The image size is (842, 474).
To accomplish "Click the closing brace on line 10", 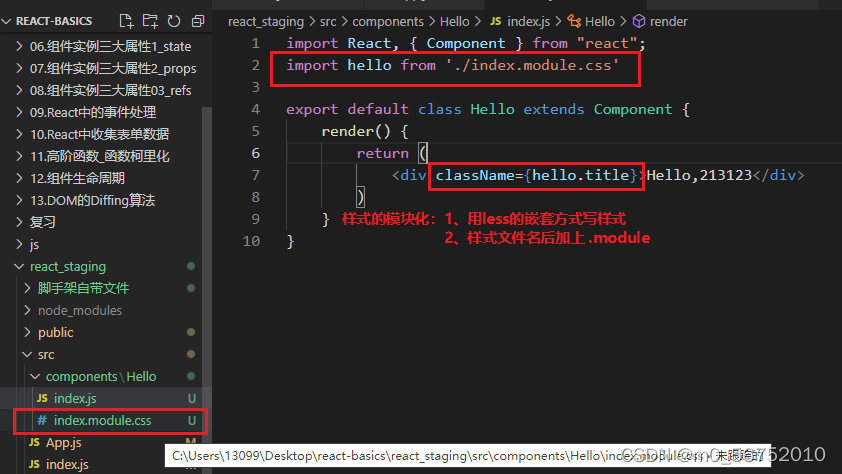I will tap(291, 242).
